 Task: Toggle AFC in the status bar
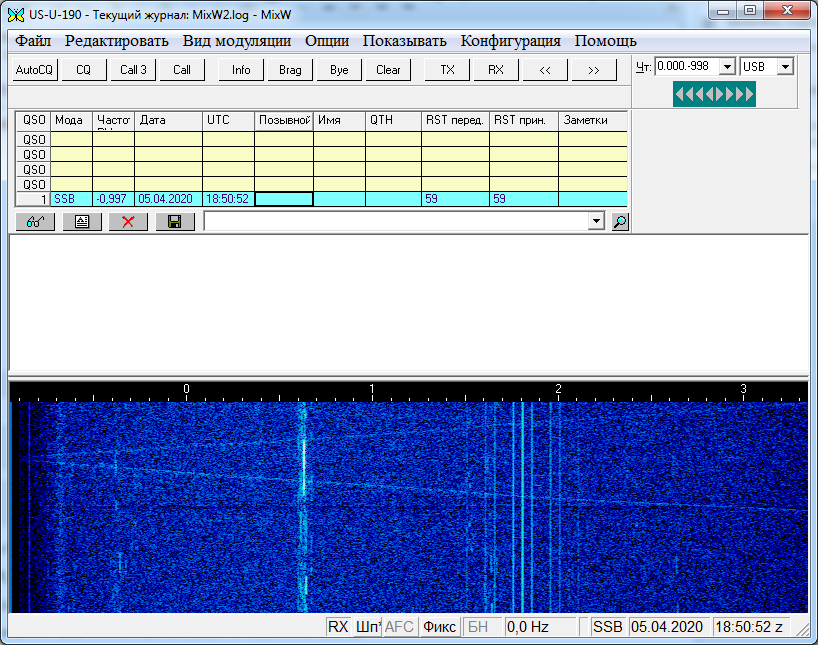click(399, 626)
